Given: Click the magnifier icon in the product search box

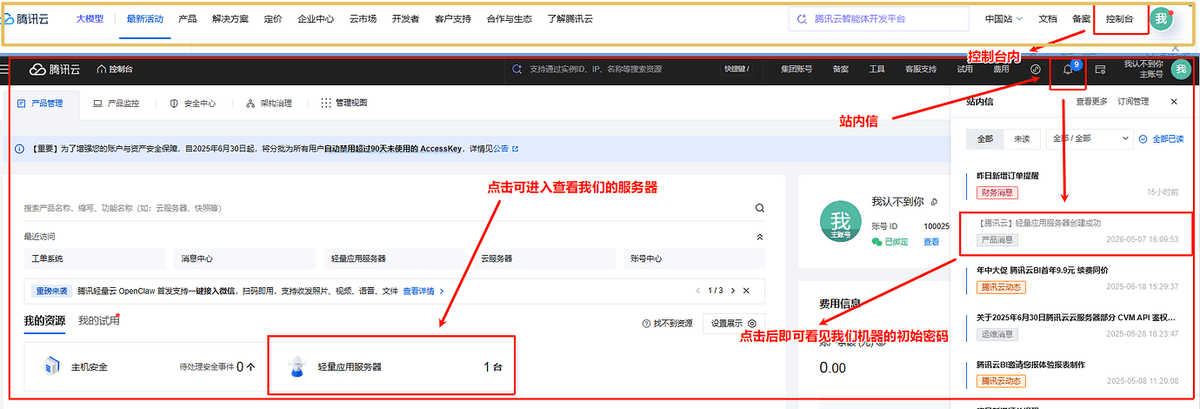Looking at the screenshot, I should point(759,208).
